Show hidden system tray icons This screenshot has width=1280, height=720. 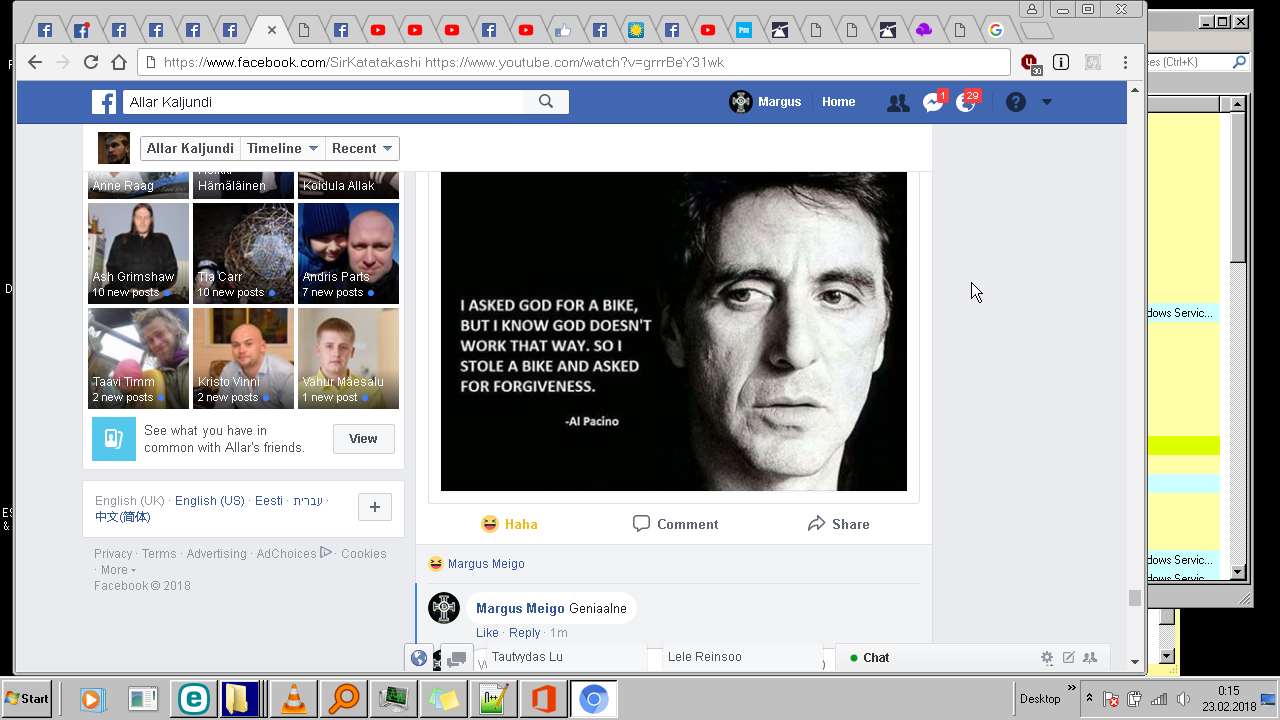pyautogui.click(x=1090, y=699)
